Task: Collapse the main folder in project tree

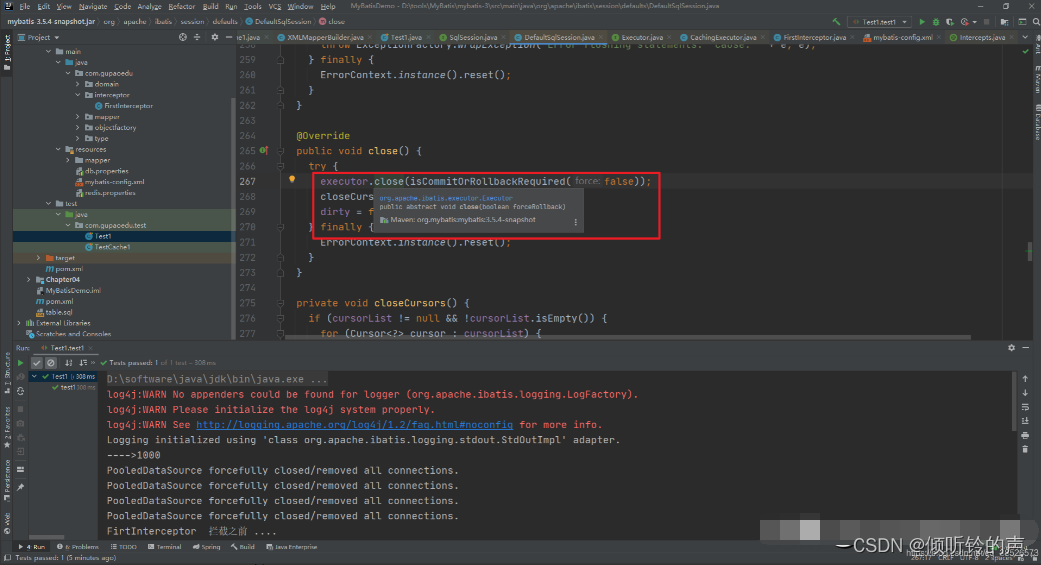Action: 48,51
